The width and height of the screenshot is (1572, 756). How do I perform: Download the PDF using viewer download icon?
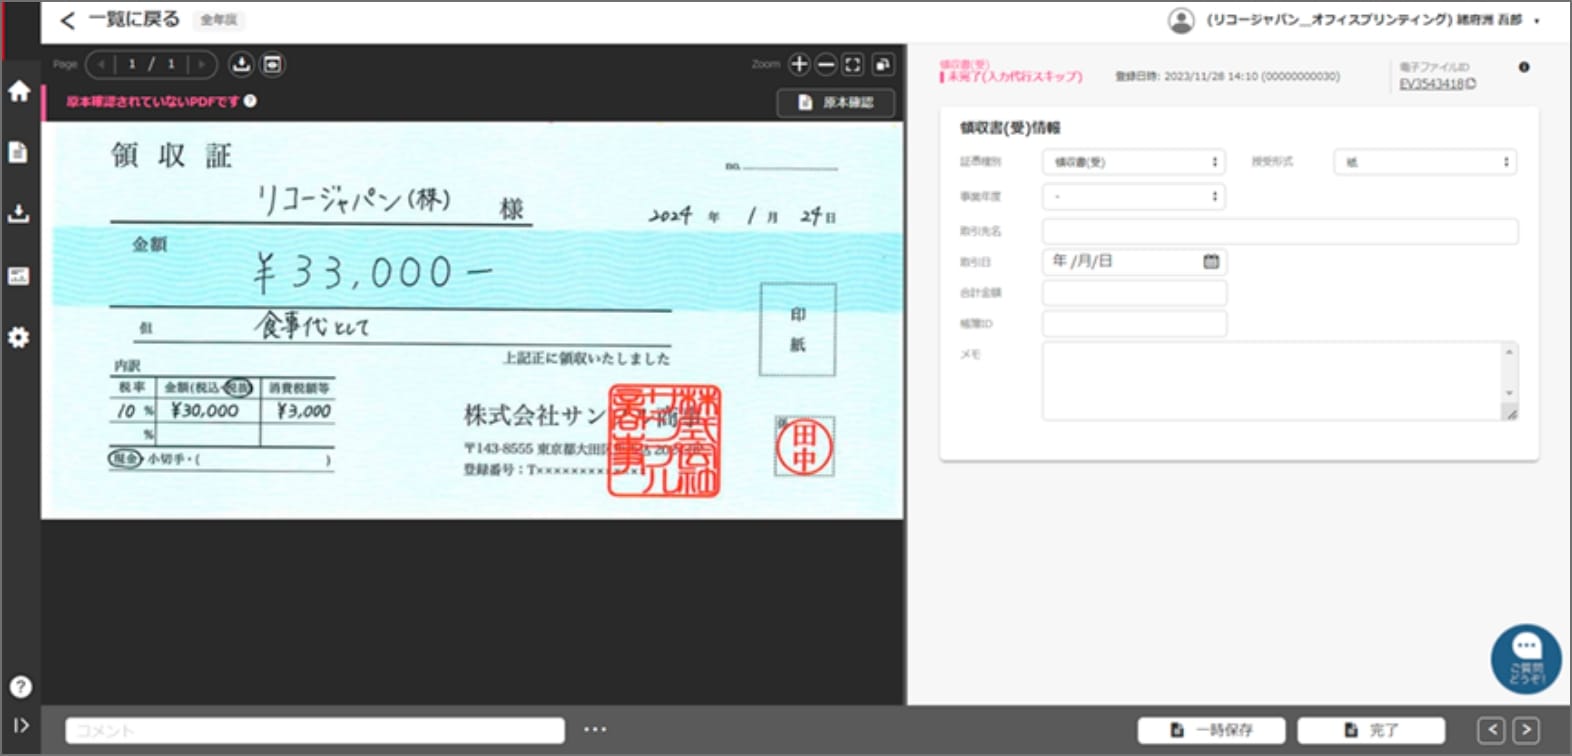241,65
